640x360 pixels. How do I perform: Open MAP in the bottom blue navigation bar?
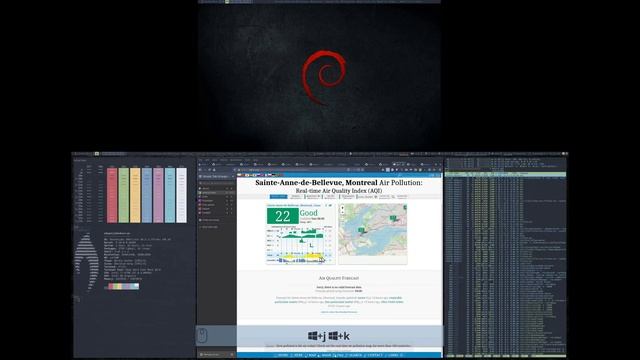pos(312,355)
